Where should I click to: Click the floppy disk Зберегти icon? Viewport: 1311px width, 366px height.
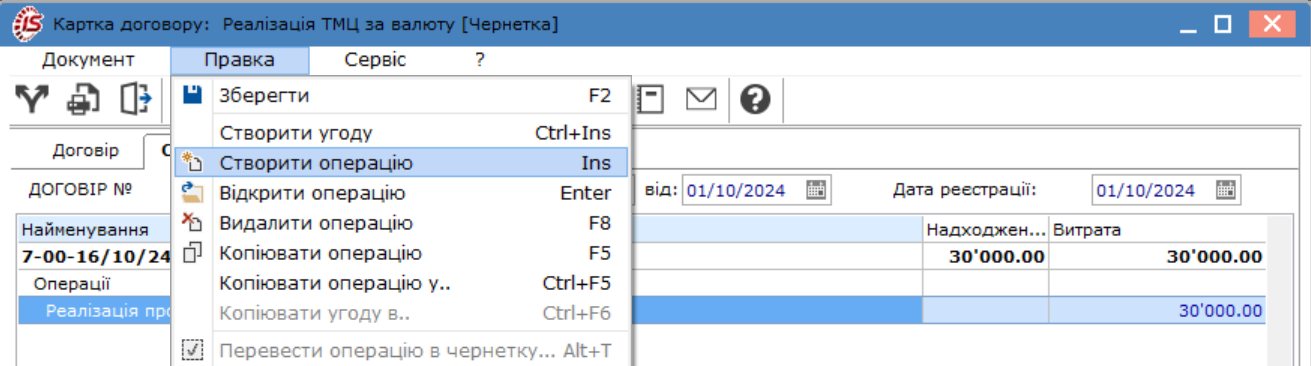pos(193,96)
